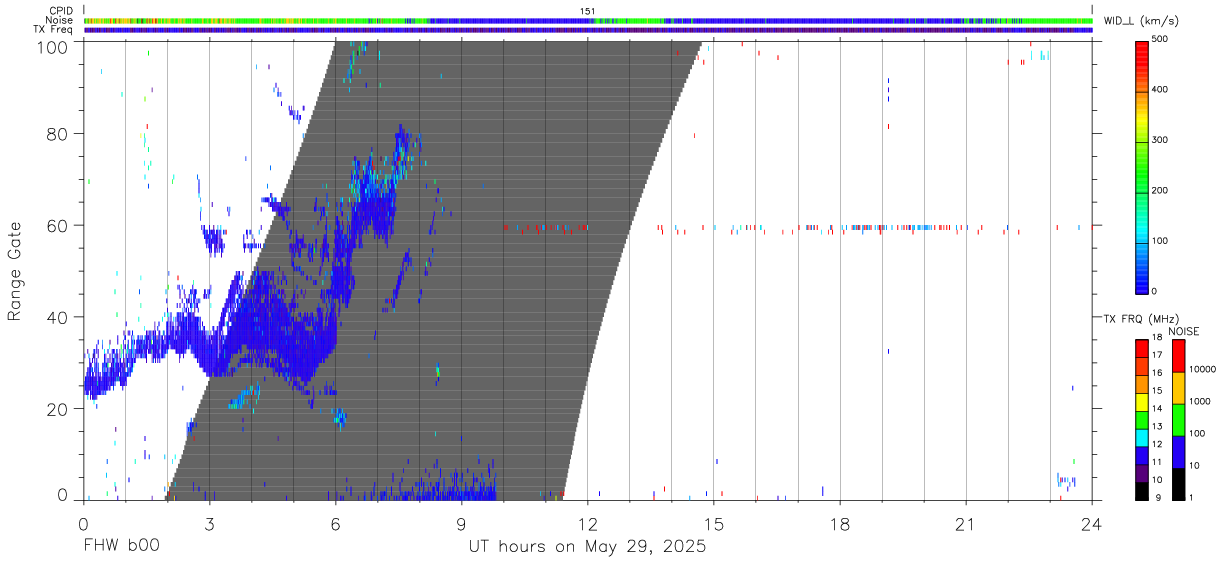Screen dimensions: 1228x567
Task: Pick the blue swatch on NOISE legend
Action: pos(1178,452)
